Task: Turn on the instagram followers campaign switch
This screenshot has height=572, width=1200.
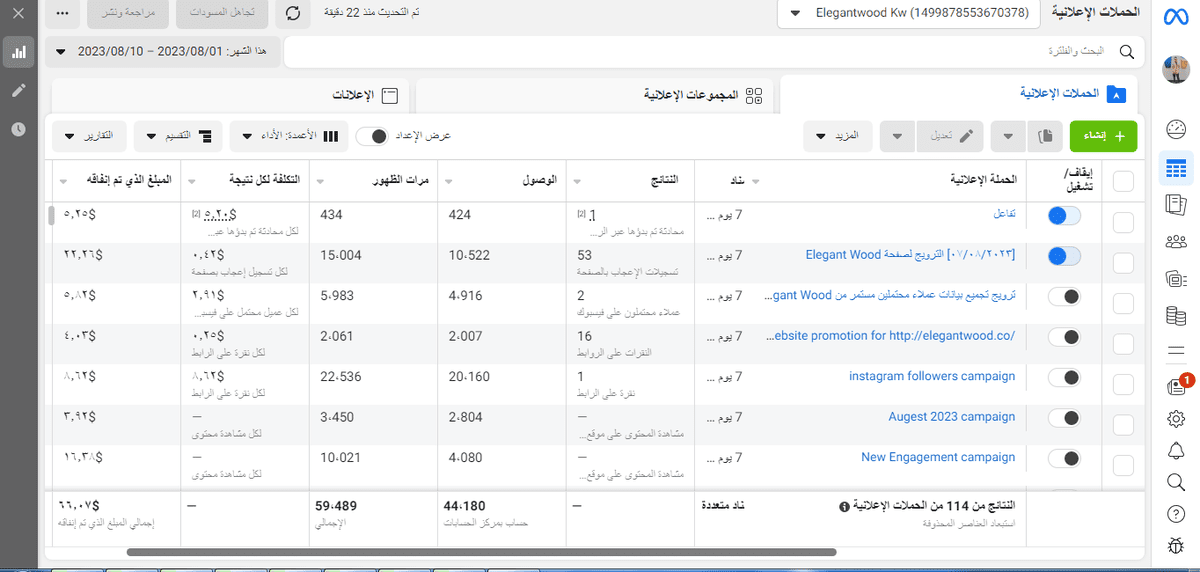Action: tap(1064, 378)
